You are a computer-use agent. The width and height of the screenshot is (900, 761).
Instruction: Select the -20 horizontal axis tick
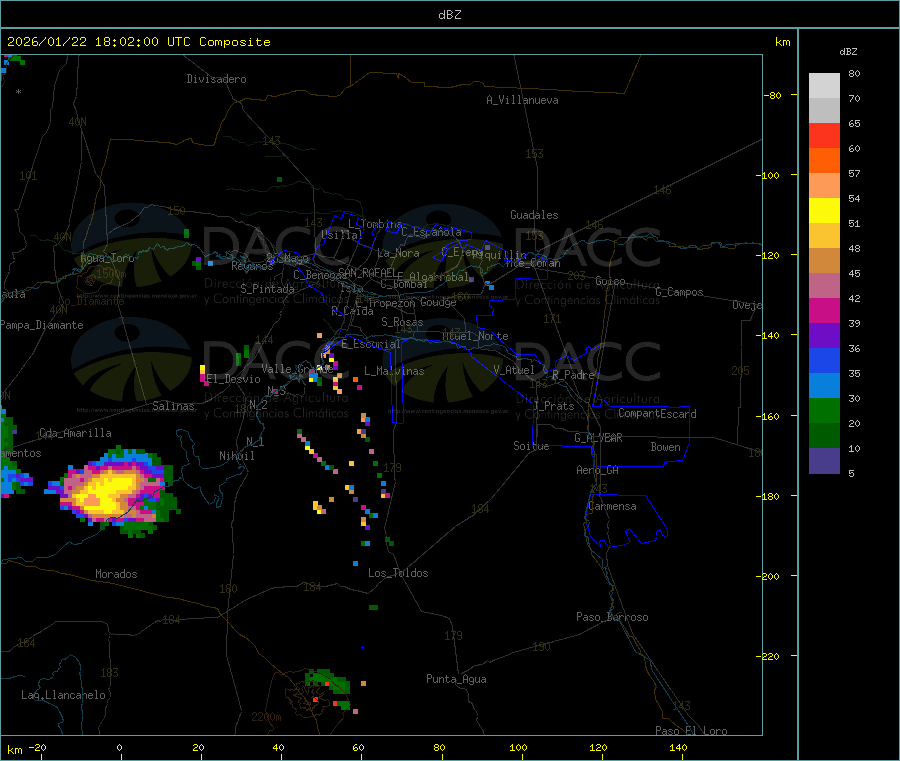click(x=38, y=747)
